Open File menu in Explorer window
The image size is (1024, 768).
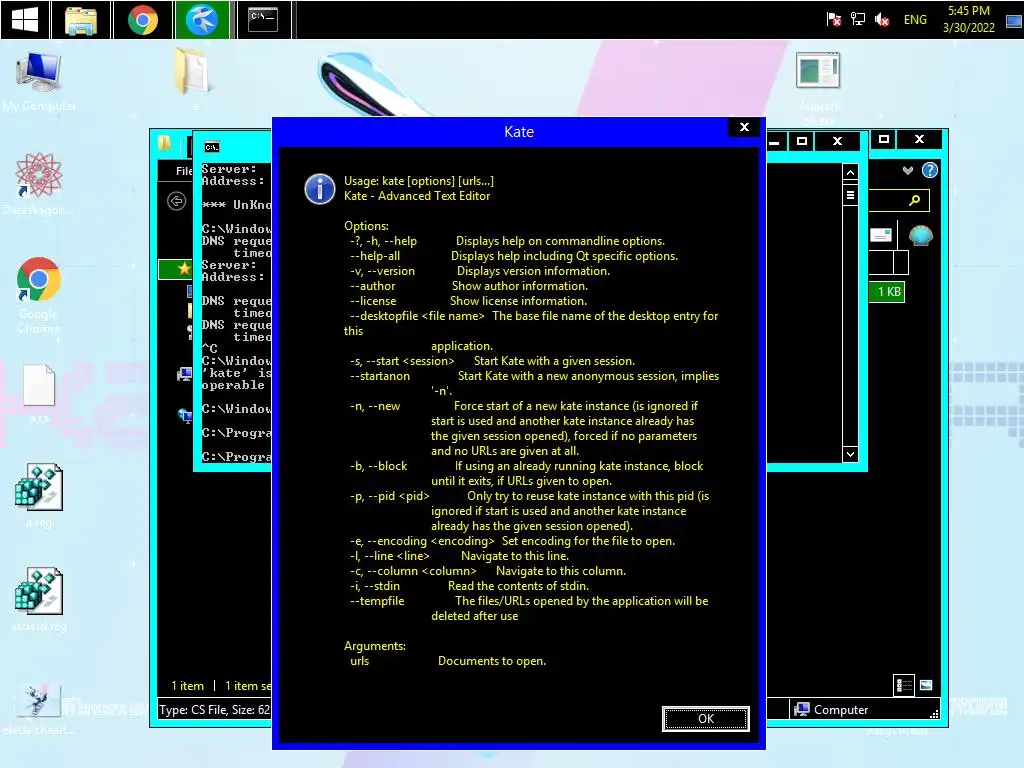click(x=184, y=170)
